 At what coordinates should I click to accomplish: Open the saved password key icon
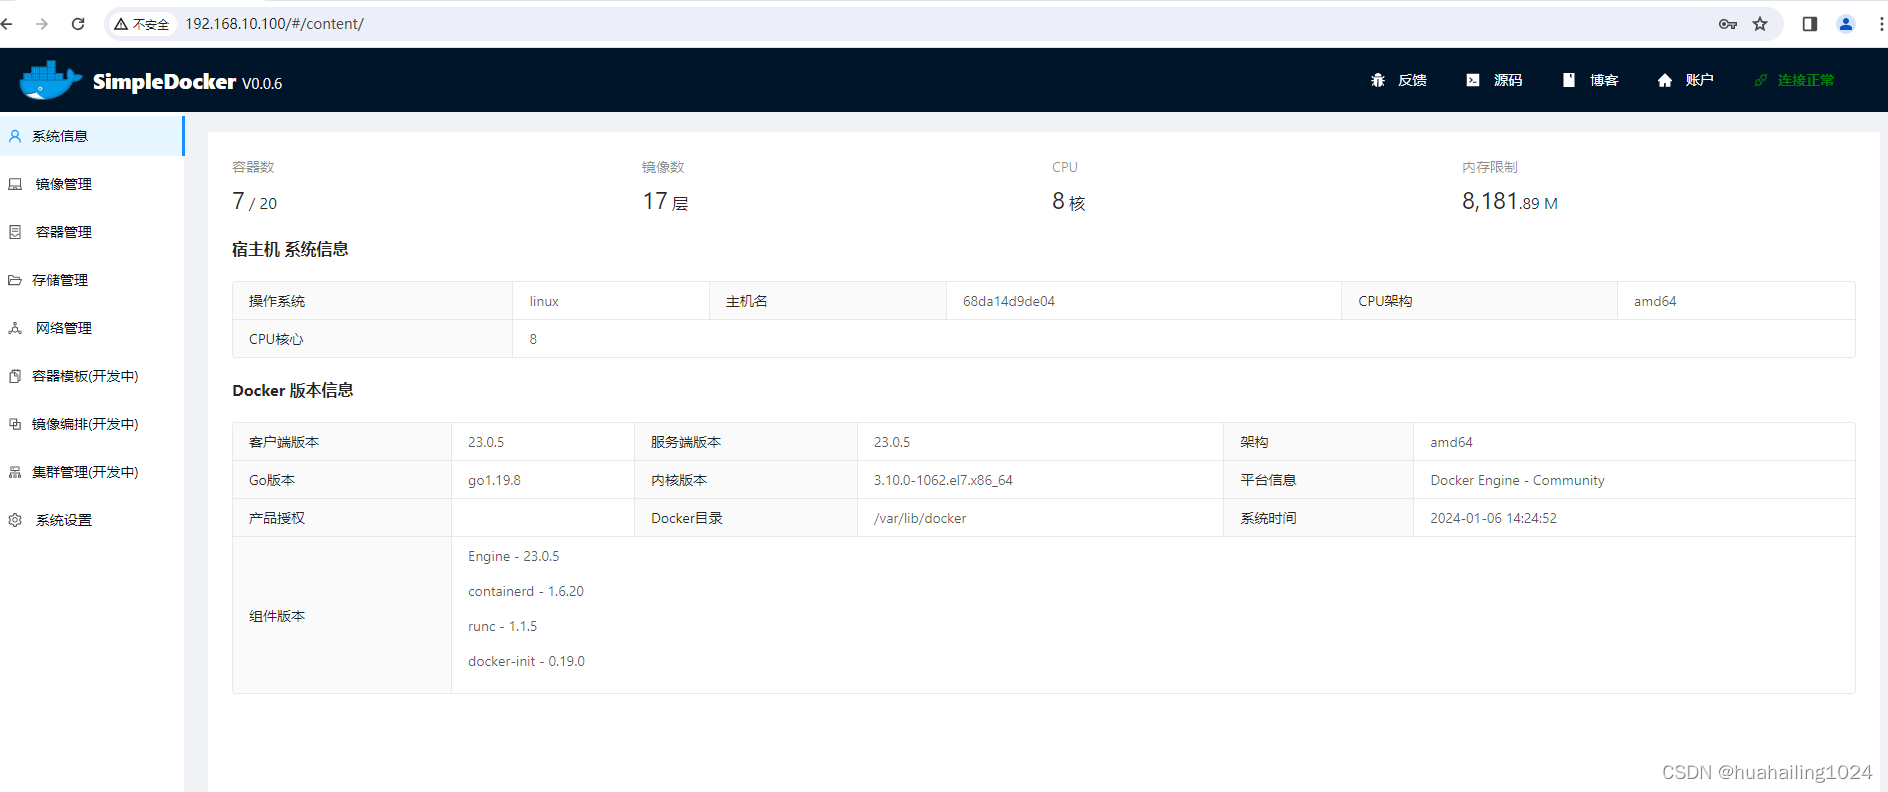point(1728,24)
